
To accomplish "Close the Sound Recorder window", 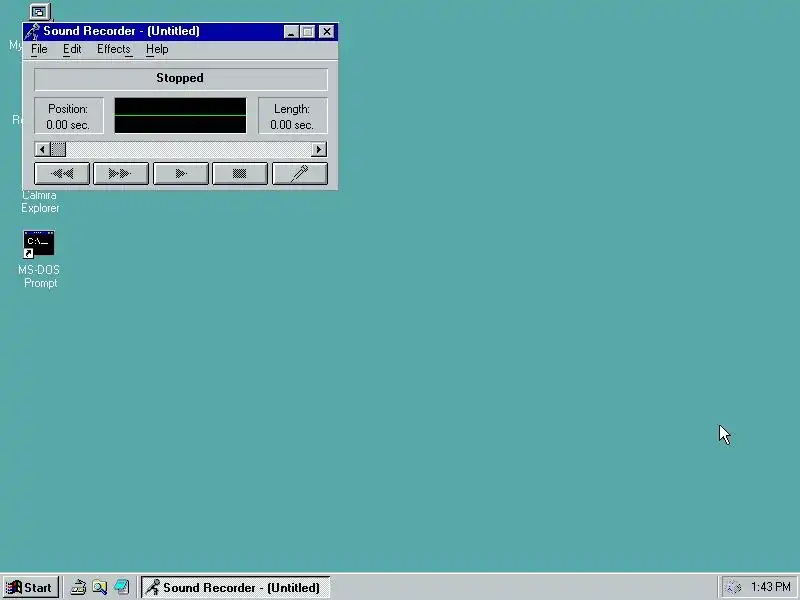I will 327,32.
